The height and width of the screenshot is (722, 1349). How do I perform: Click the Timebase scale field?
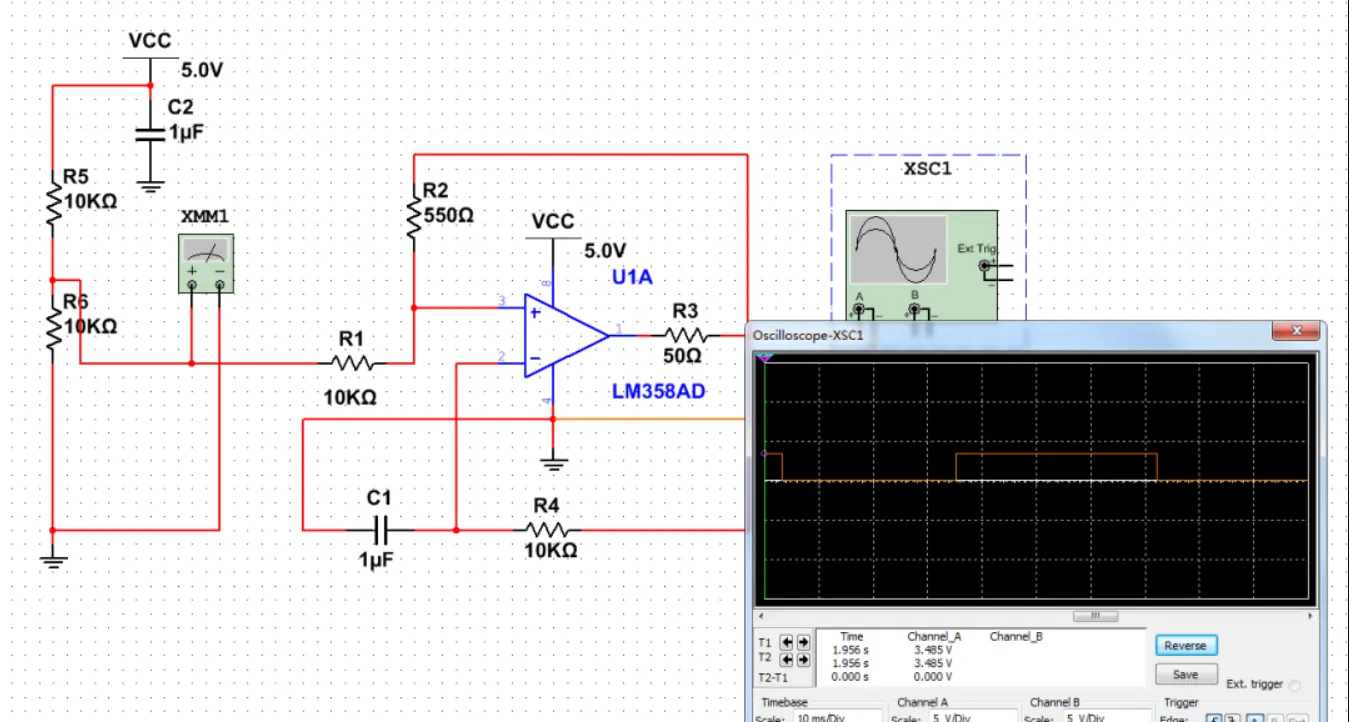[x=838, y=717]
